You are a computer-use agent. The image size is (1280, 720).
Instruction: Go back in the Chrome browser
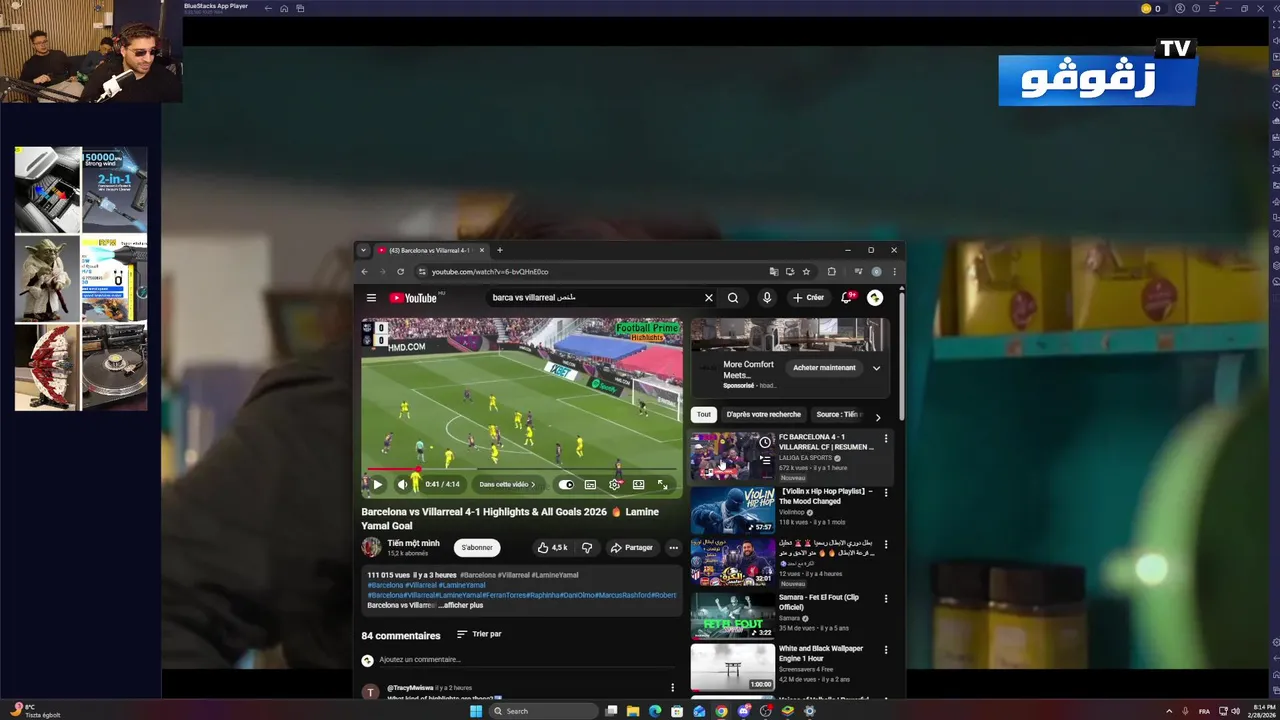(x=364, y=272)
